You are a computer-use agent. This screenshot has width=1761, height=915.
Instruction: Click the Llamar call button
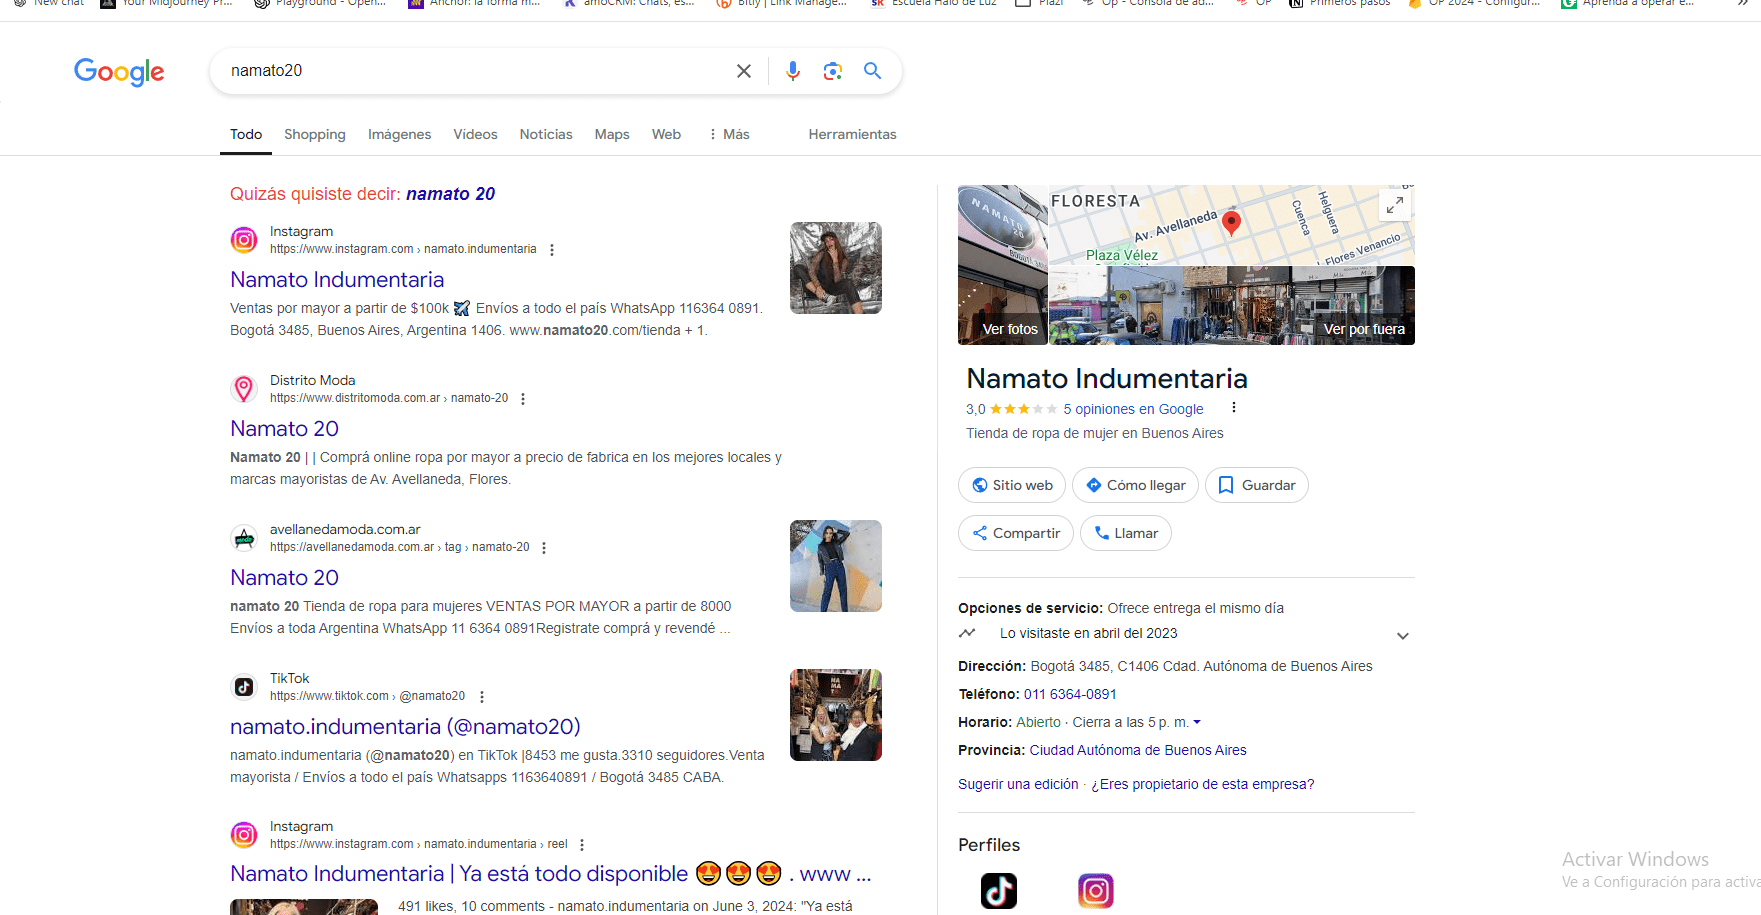click(1126, 533)
